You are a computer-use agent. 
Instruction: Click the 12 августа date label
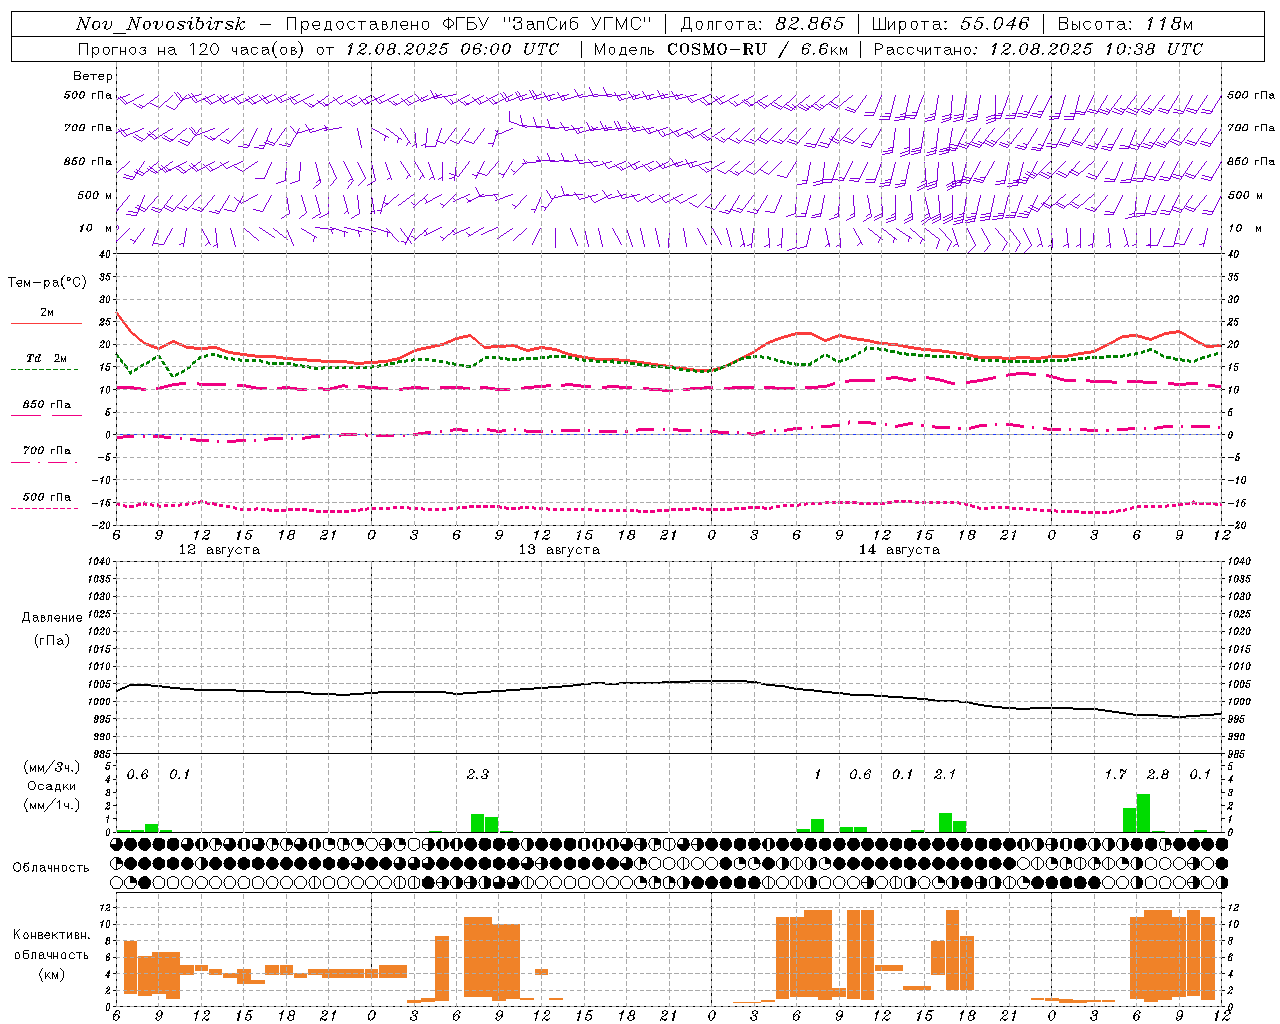click(x=219, y=550)
